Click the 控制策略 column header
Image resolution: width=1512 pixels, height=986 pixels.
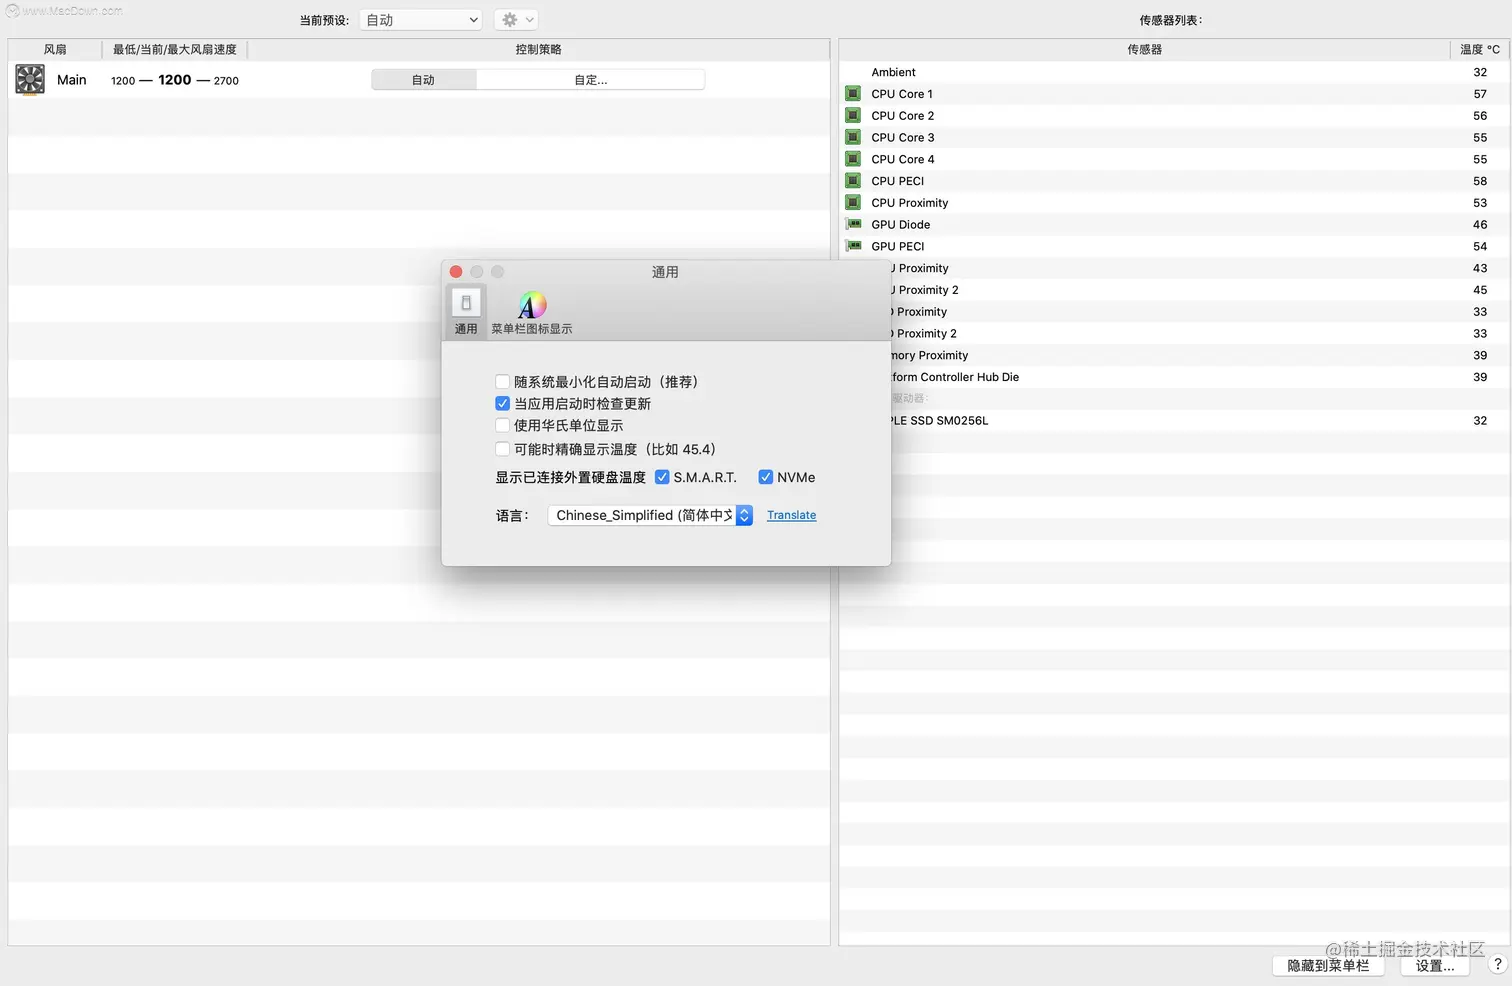(539, 49)
